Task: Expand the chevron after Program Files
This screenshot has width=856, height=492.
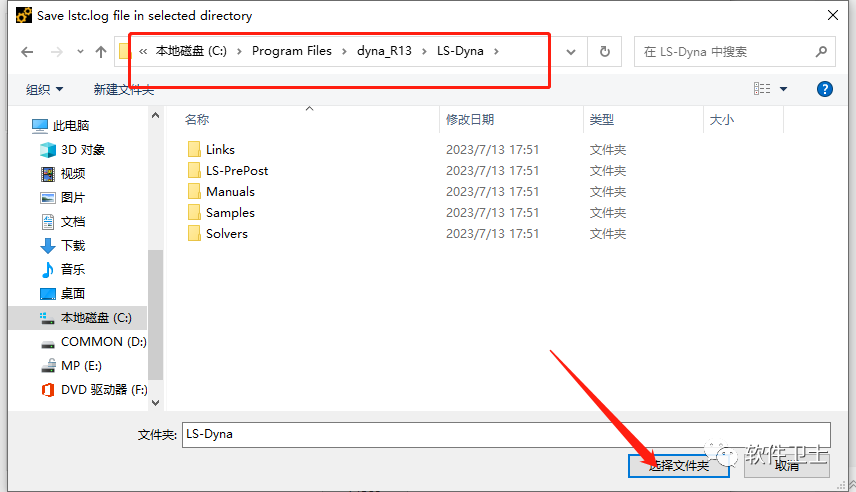Action: click(344, 51)
